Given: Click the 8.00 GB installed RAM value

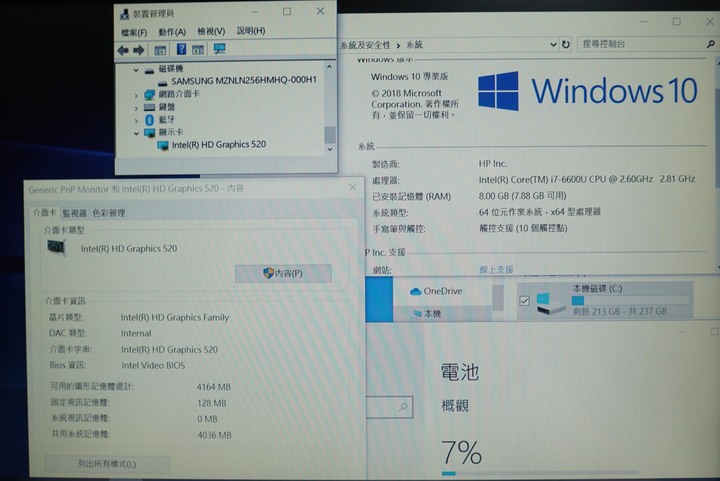Looking at the screenshot, I should pos(522,196).
